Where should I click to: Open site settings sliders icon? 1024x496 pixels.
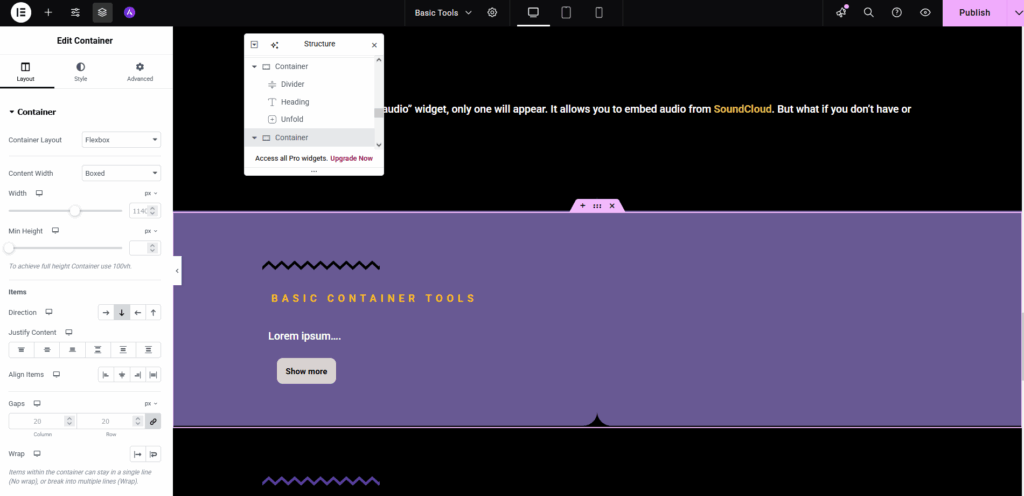tap(75, 13)
